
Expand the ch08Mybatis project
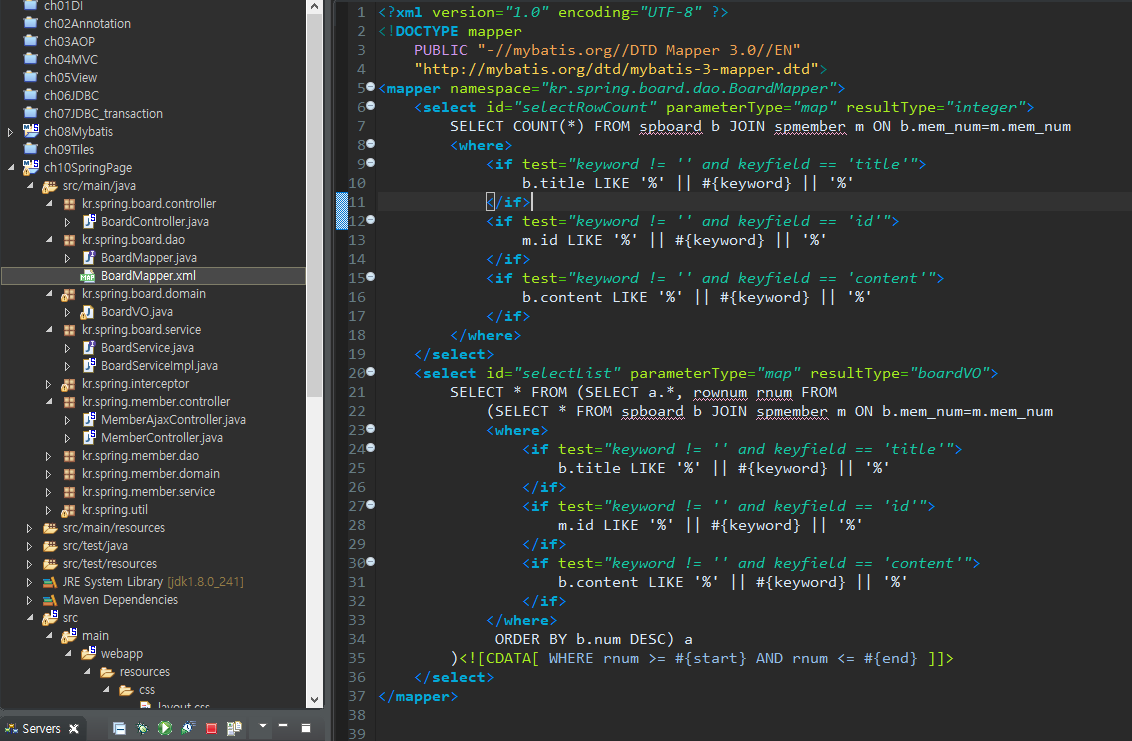[x=10, y=132]
